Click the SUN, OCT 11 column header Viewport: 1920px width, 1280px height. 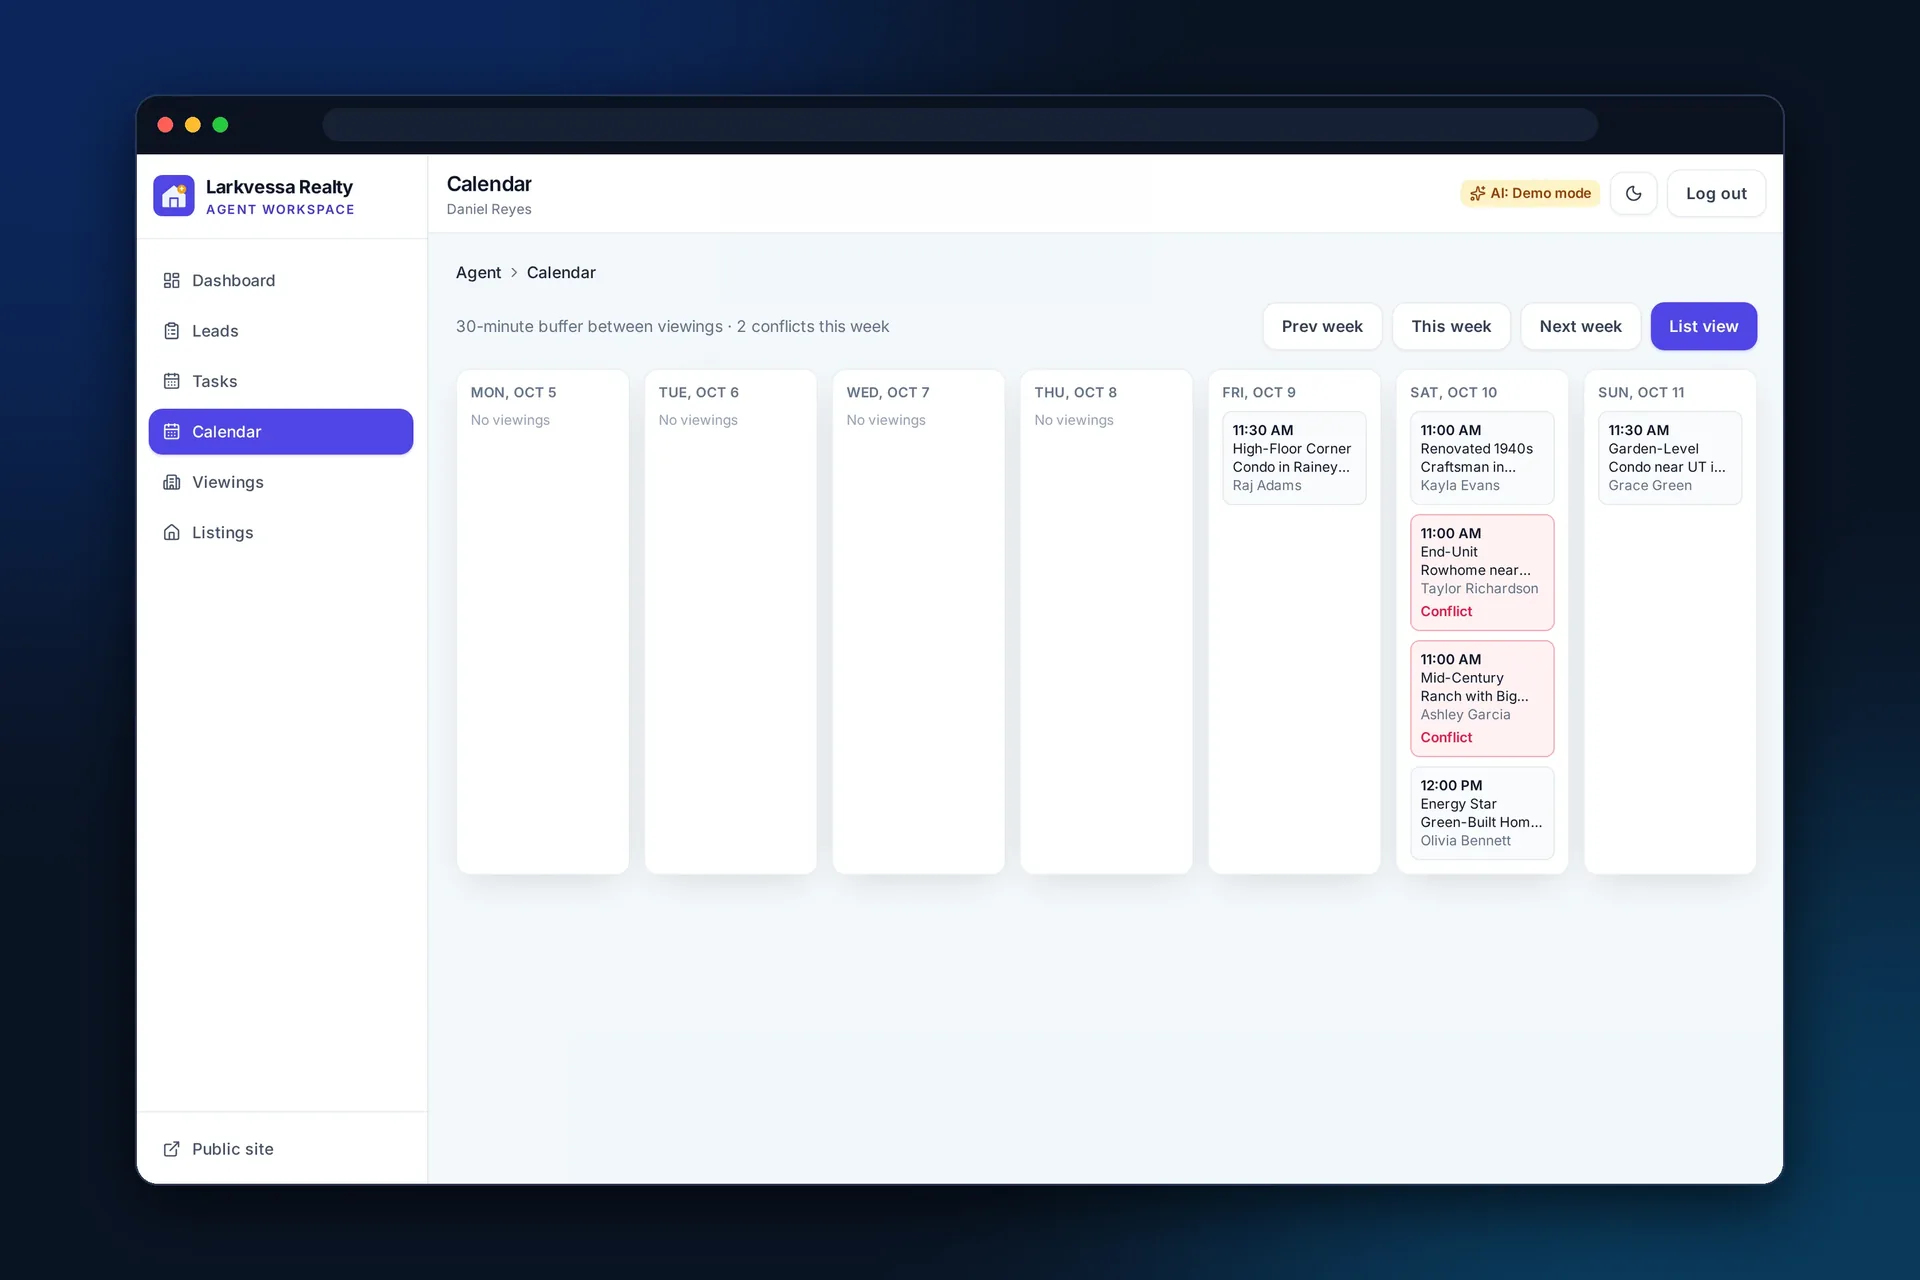tap(1641, 393)
